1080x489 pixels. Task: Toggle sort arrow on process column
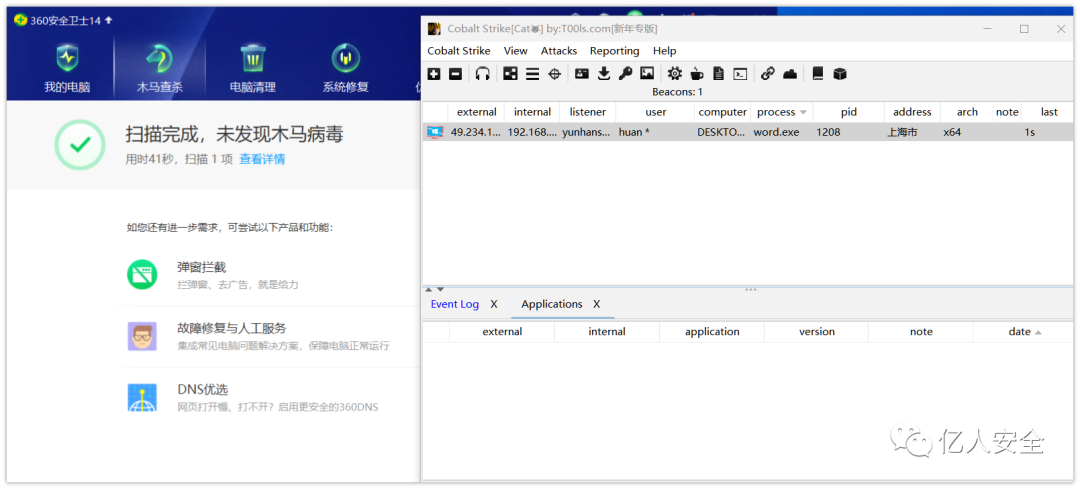pyautogui.click(x=803, y=112)
